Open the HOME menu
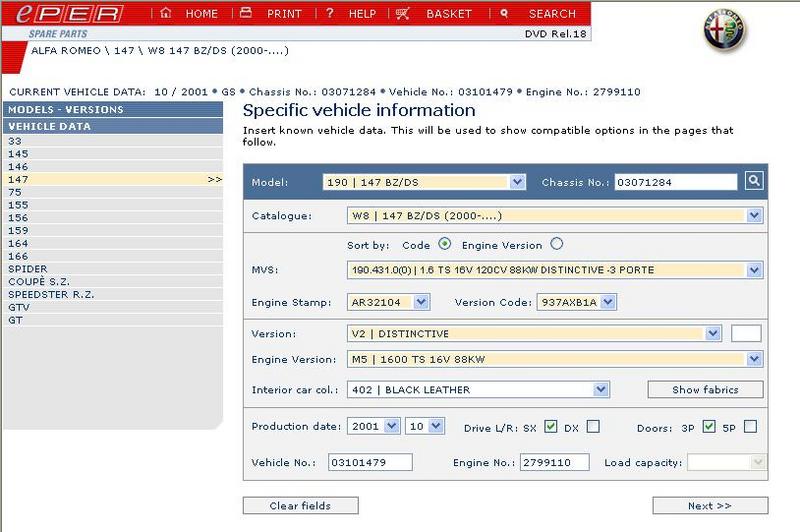Viewport: 800px width, 532px height. (x=202, y=14)
